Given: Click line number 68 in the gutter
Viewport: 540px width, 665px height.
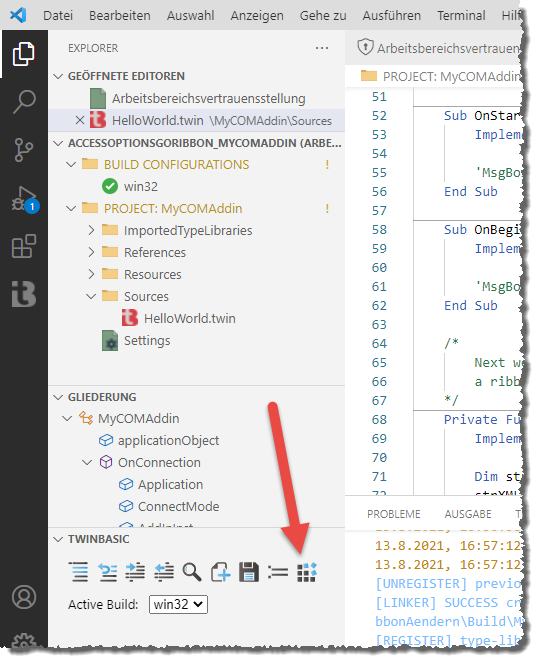Looking at the screenshot, I should (x=379, y=420).
